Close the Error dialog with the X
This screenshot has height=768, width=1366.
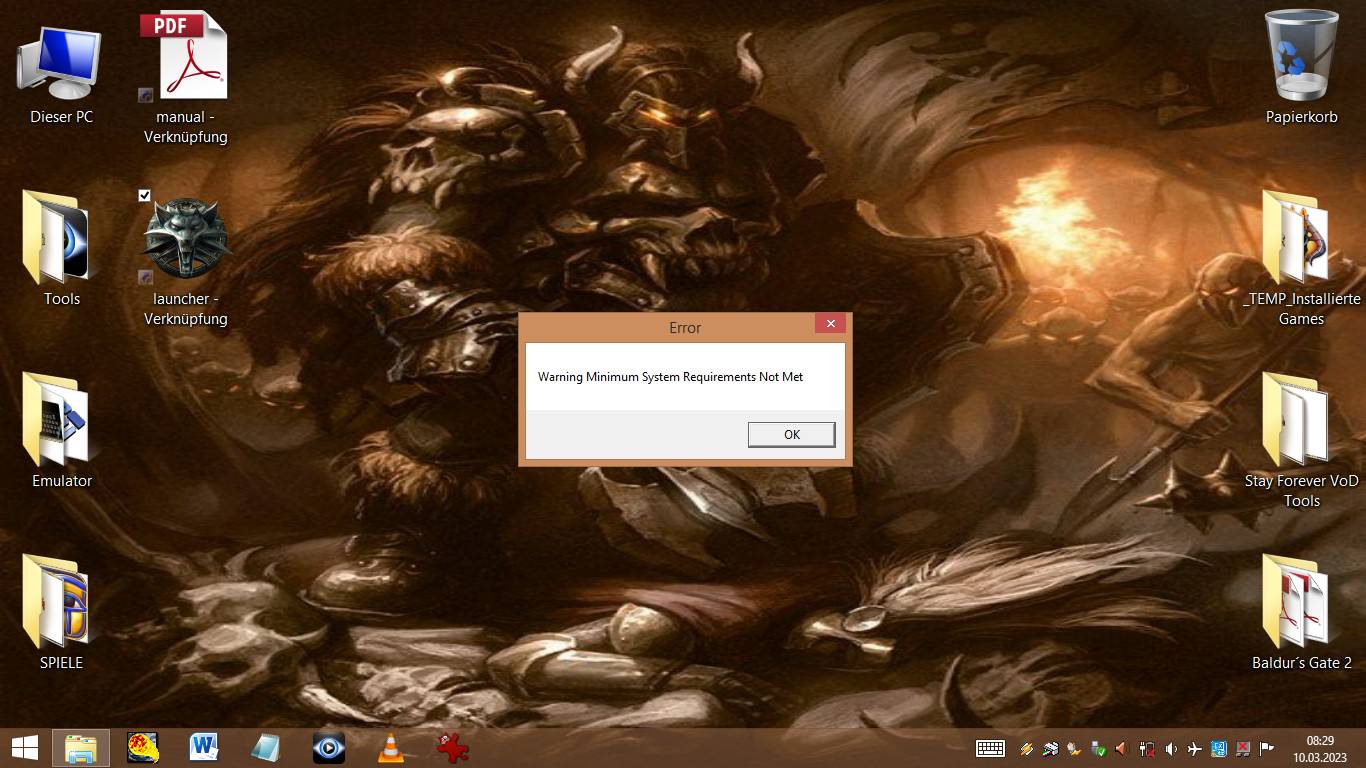point(830,324)
